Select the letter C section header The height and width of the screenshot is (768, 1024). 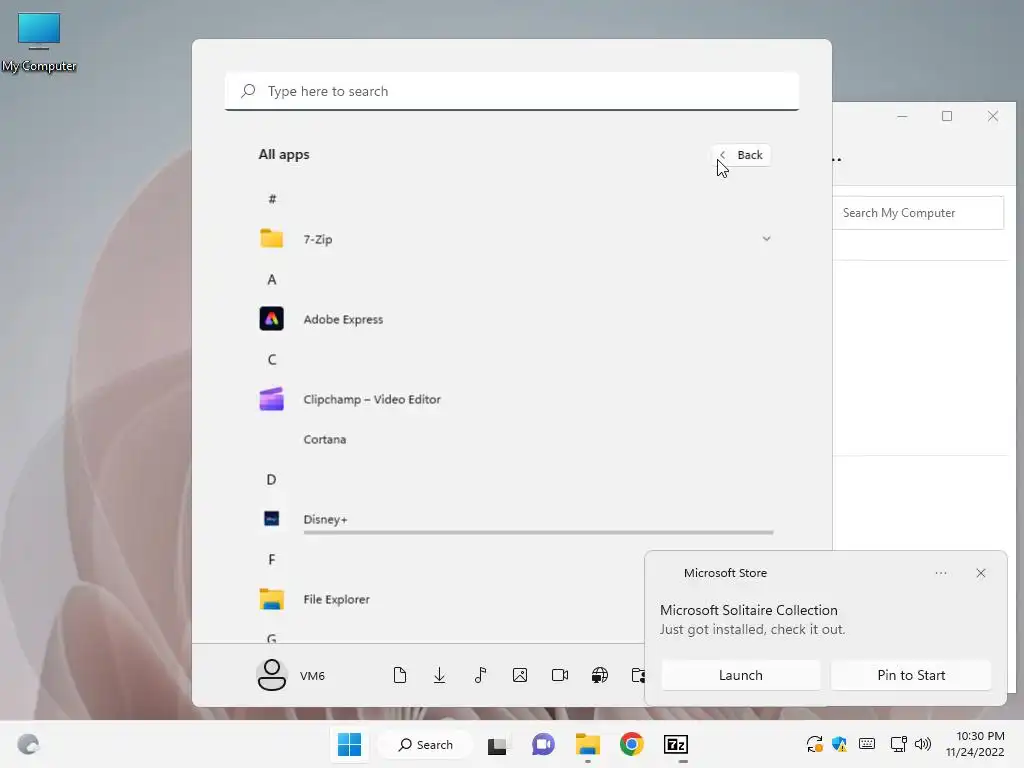coord(272,359)
